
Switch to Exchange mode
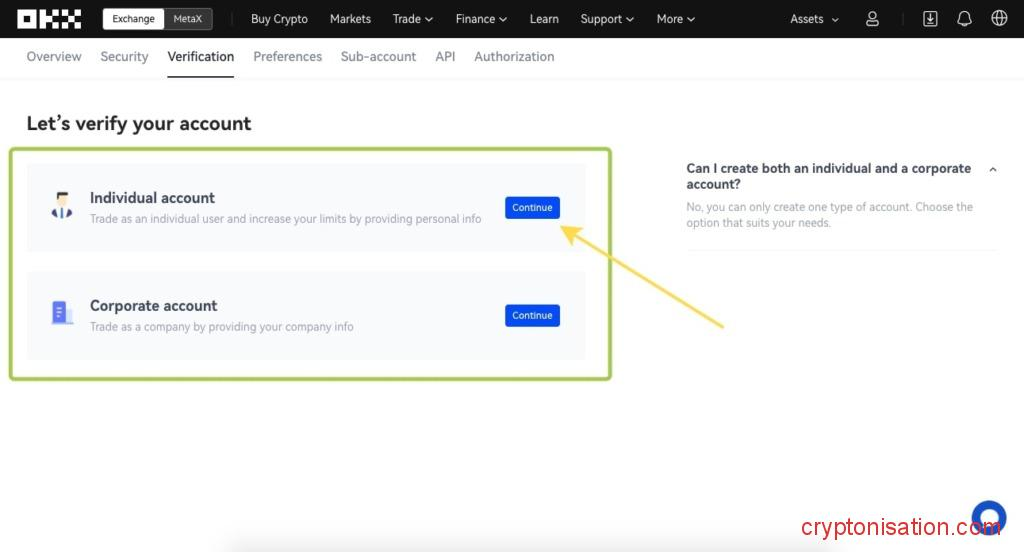(133, 19)
